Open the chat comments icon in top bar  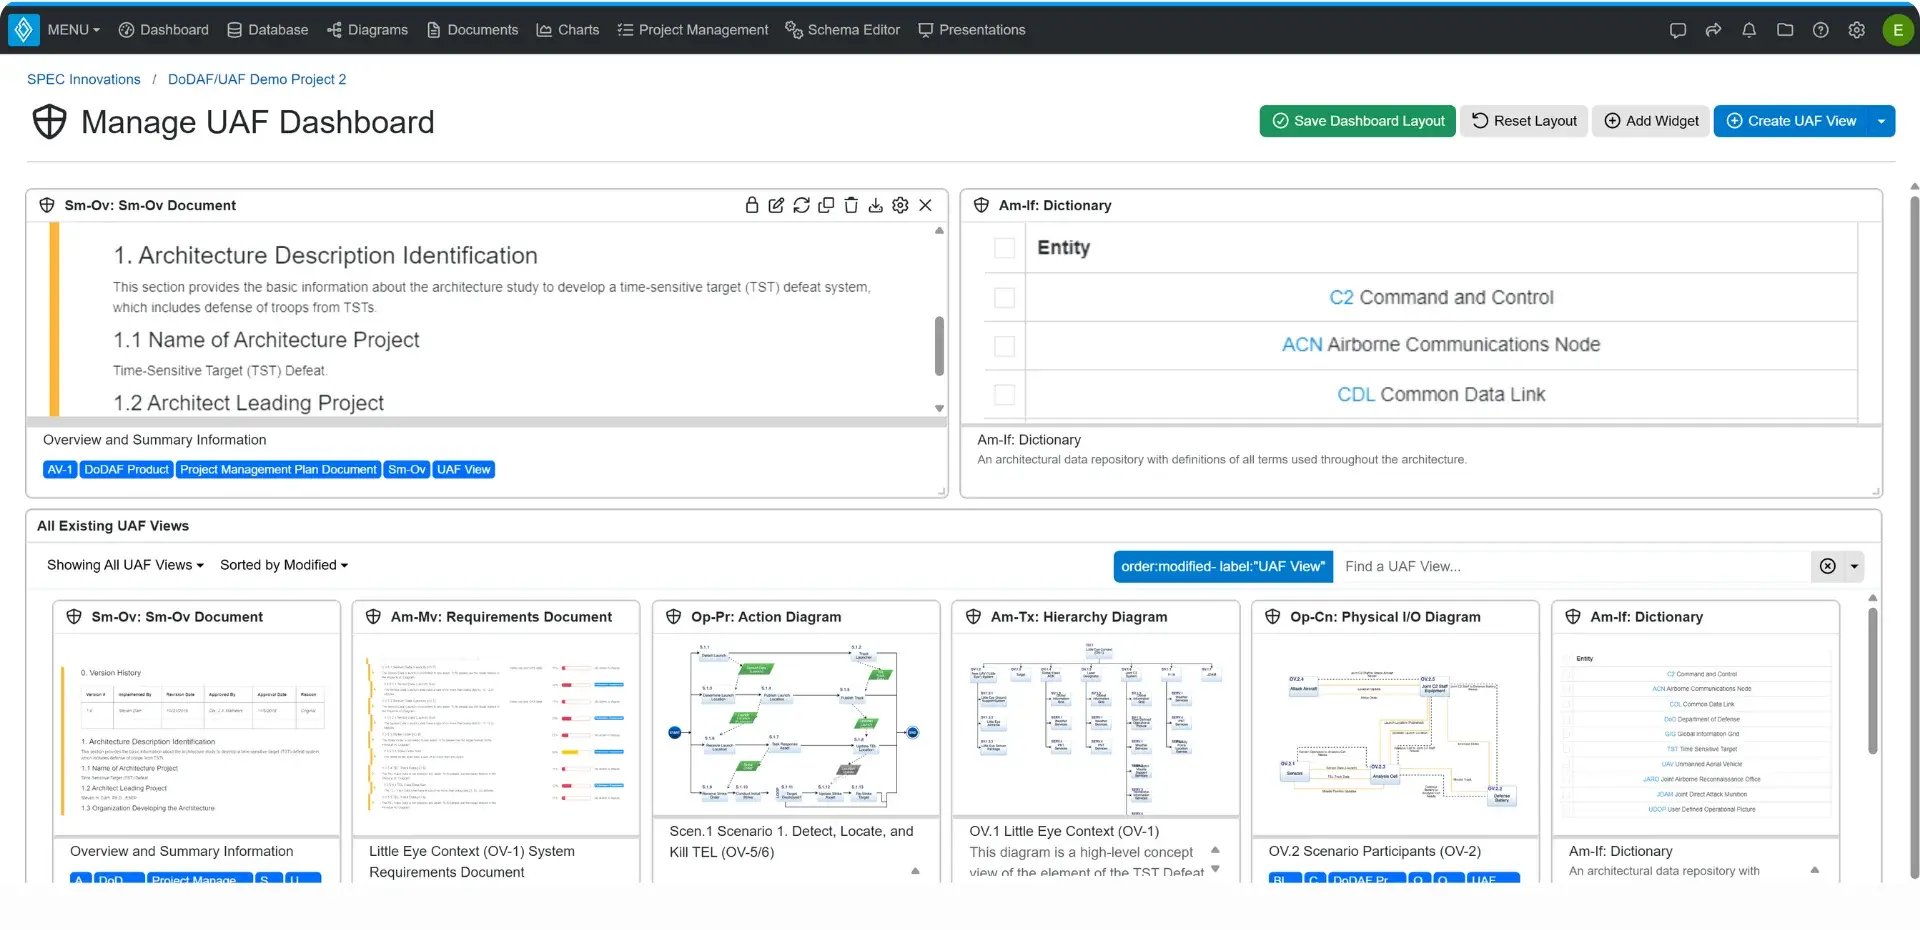[1678, 30]
